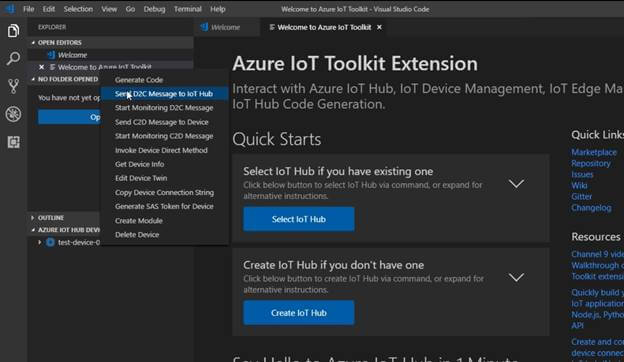Open the Go menu

point(130,9)
